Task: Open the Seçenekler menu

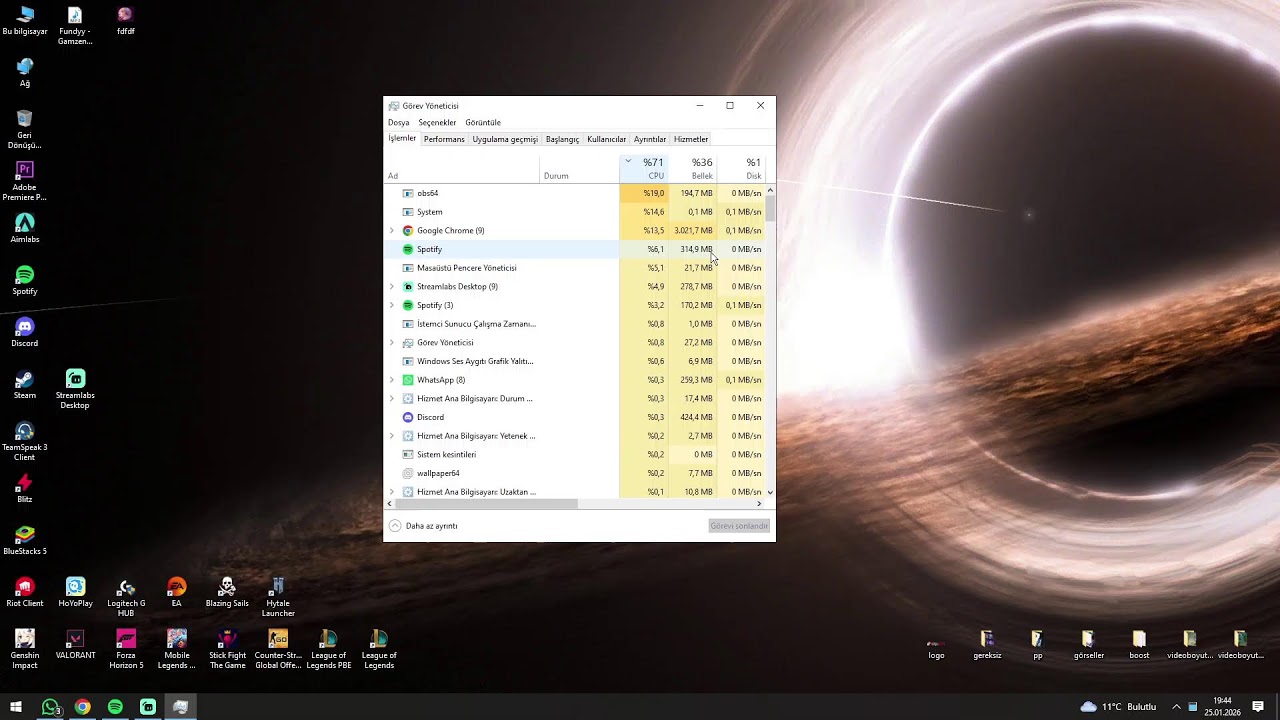Action: [437, 123]
